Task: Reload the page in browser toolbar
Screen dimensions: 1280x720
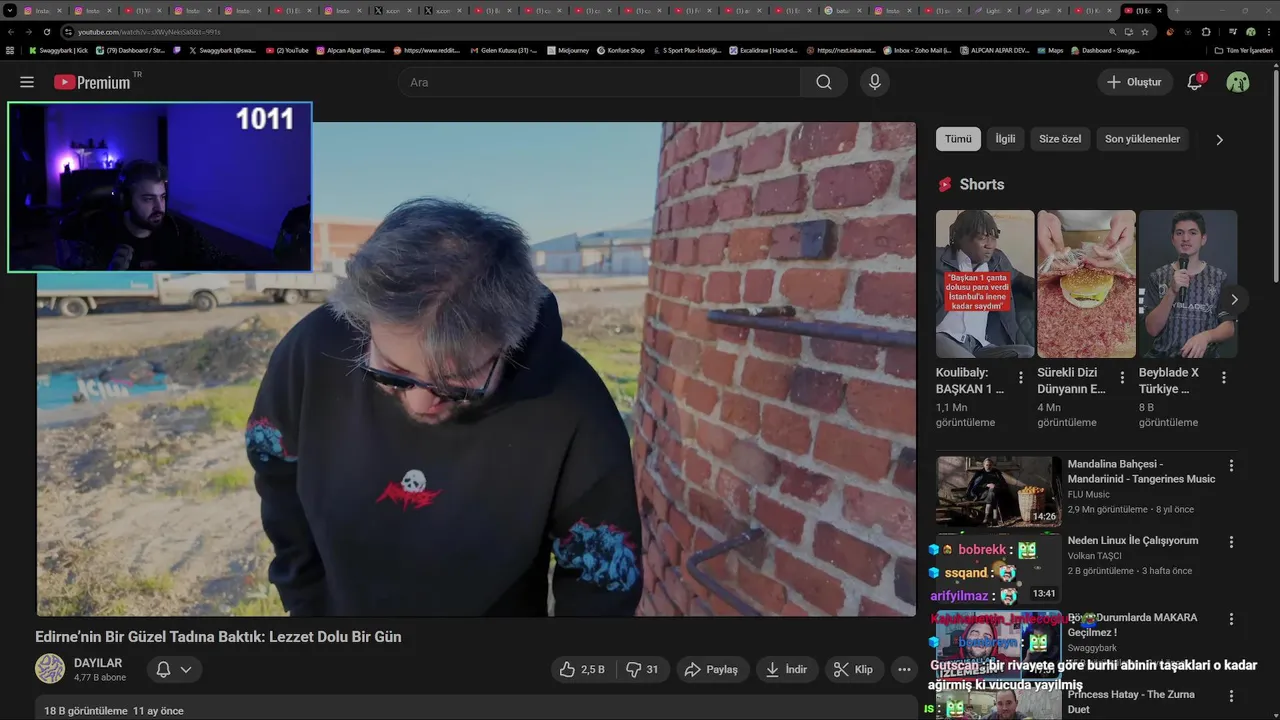Action: pos(46,32)
